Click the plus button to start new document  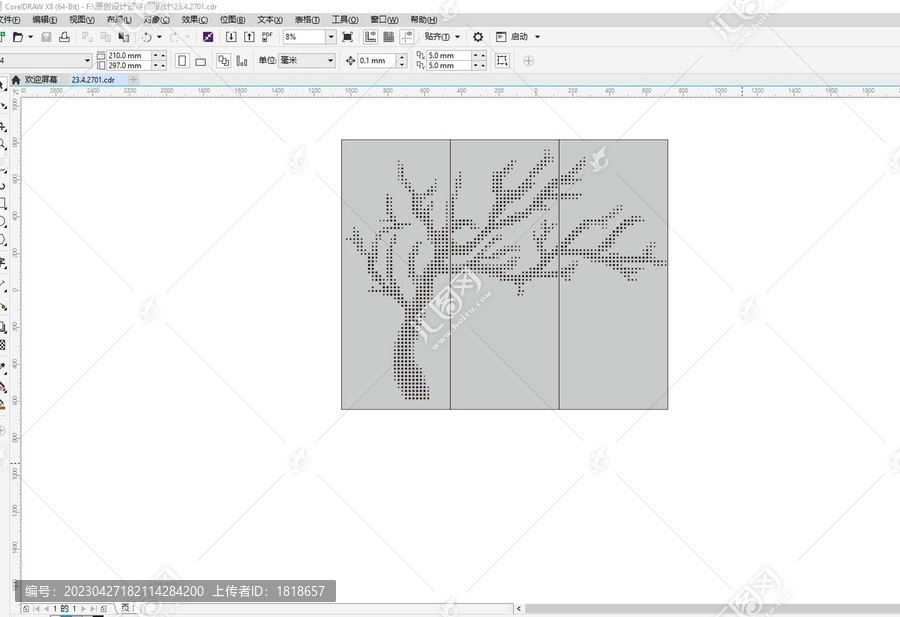point(133,80)
